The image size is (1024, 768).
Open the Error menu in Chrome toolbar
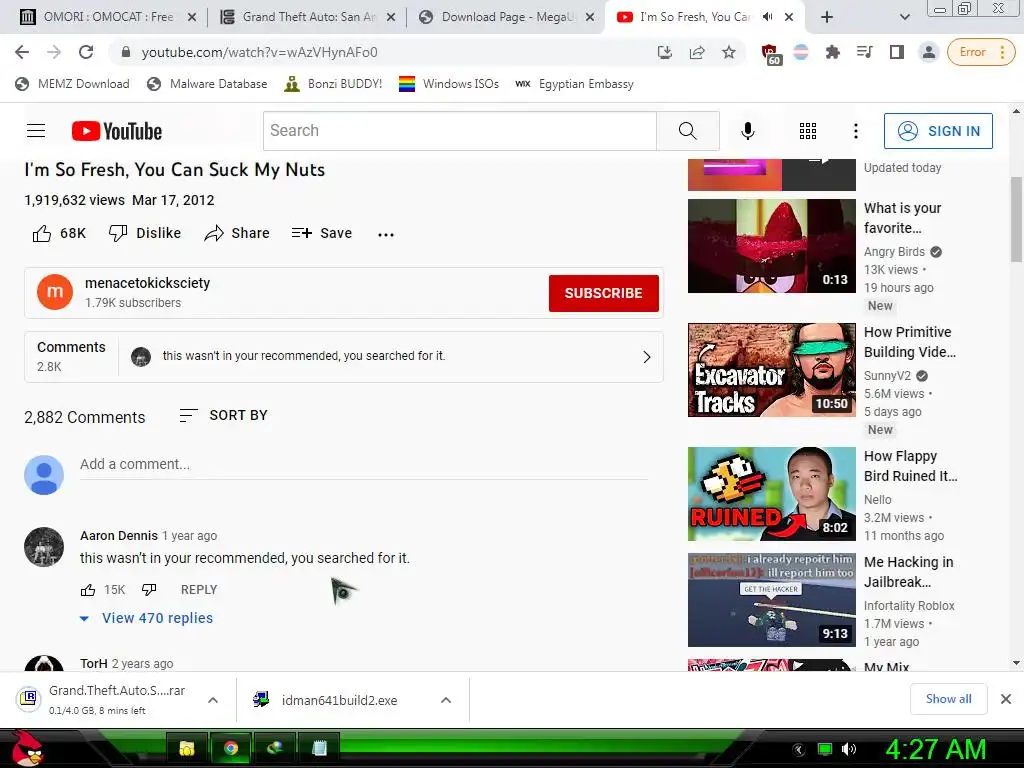click(x=980, y=52)
